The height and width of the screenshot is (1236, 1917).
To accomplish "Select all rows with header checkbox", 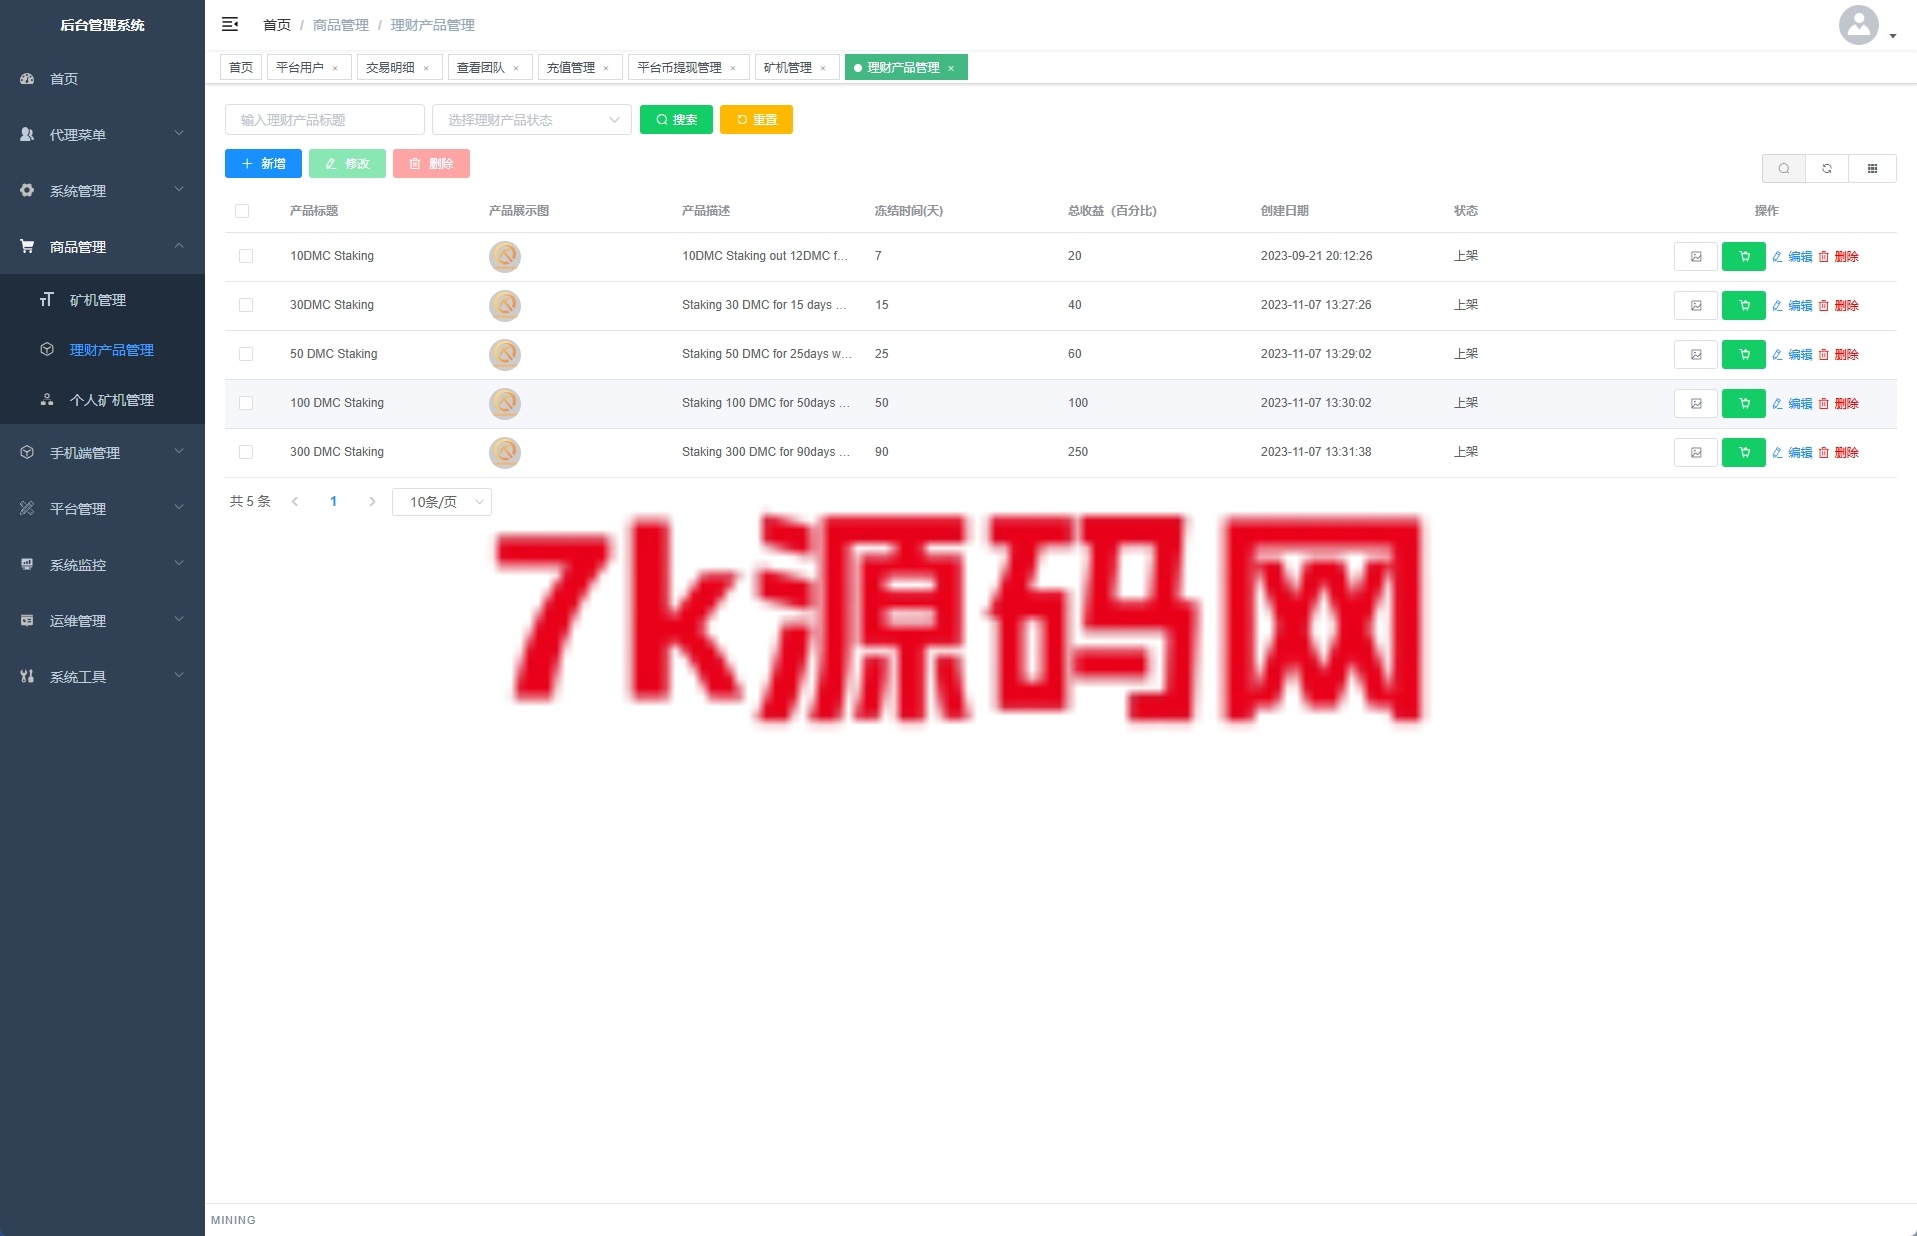I will (x=242, y=211).
